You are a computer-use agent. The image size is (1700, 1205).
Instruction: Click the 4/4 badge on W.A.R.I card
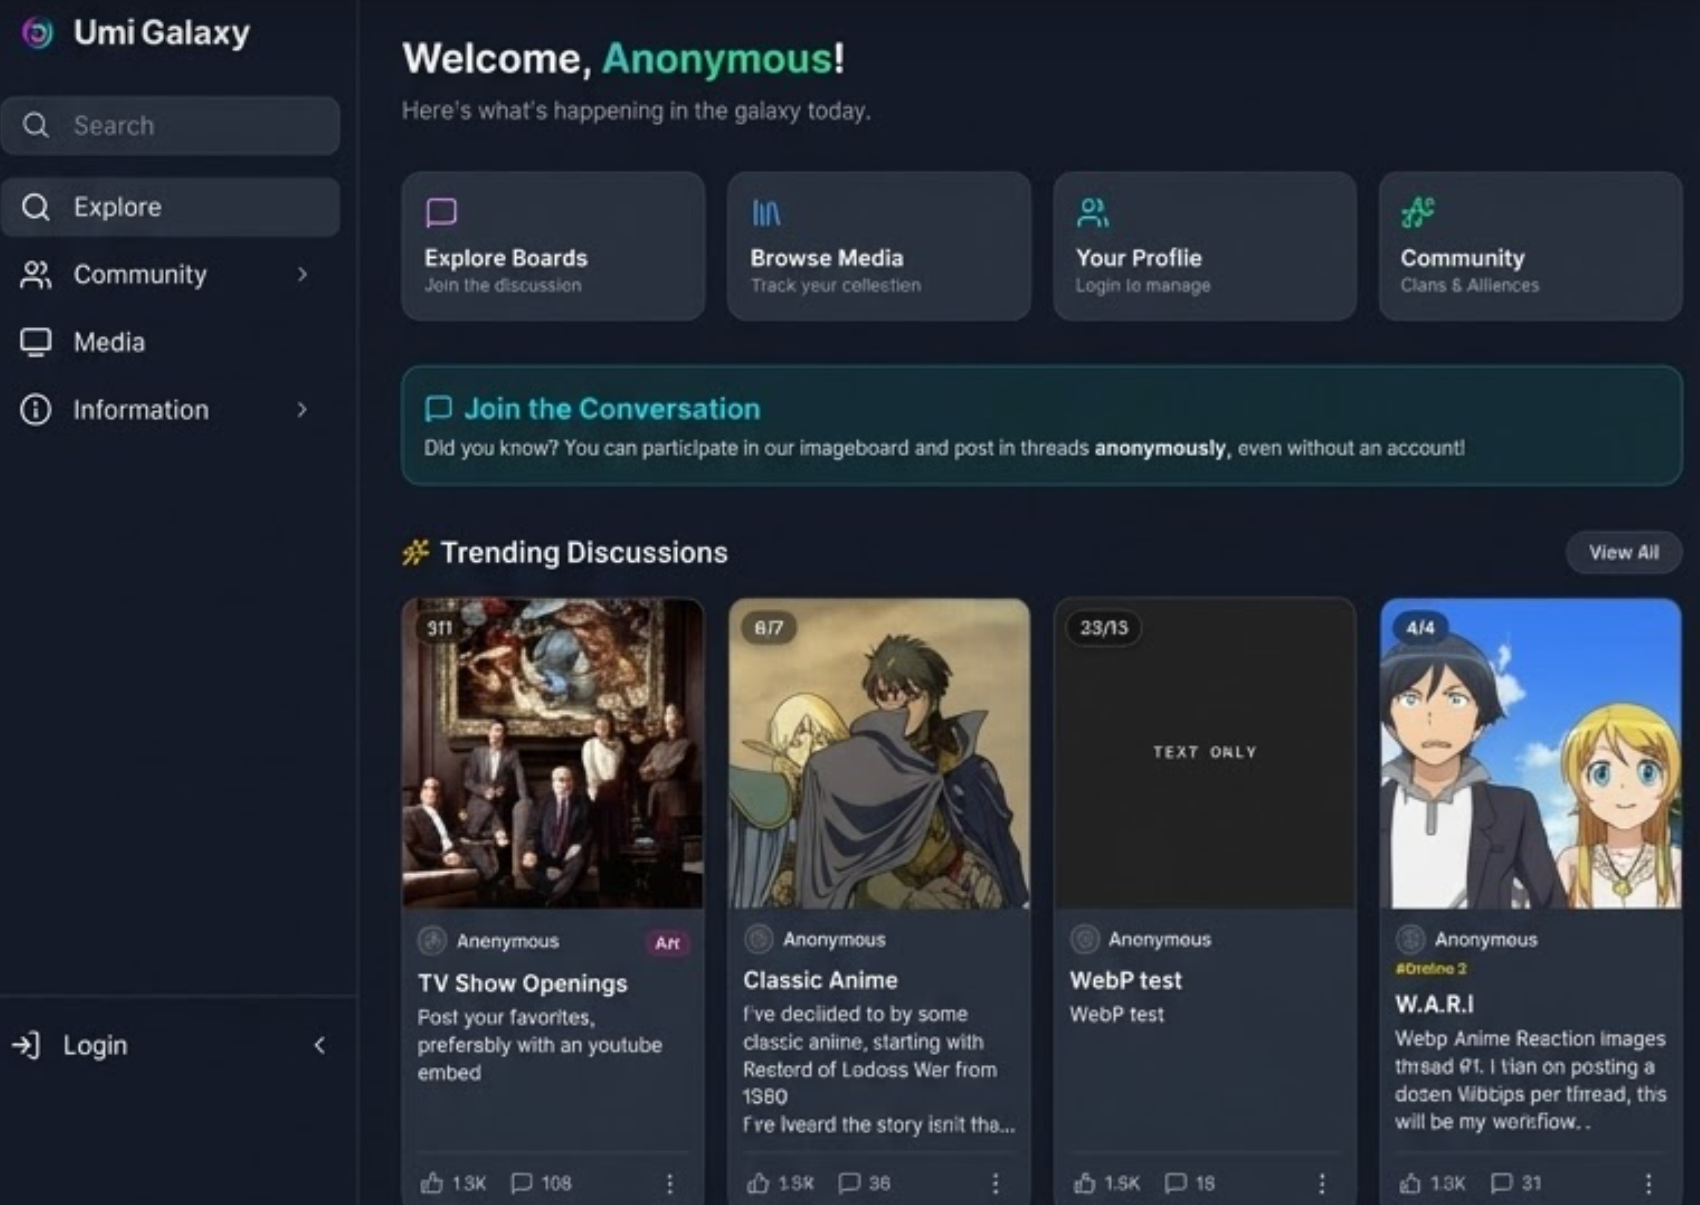[x=1420, y=628]
